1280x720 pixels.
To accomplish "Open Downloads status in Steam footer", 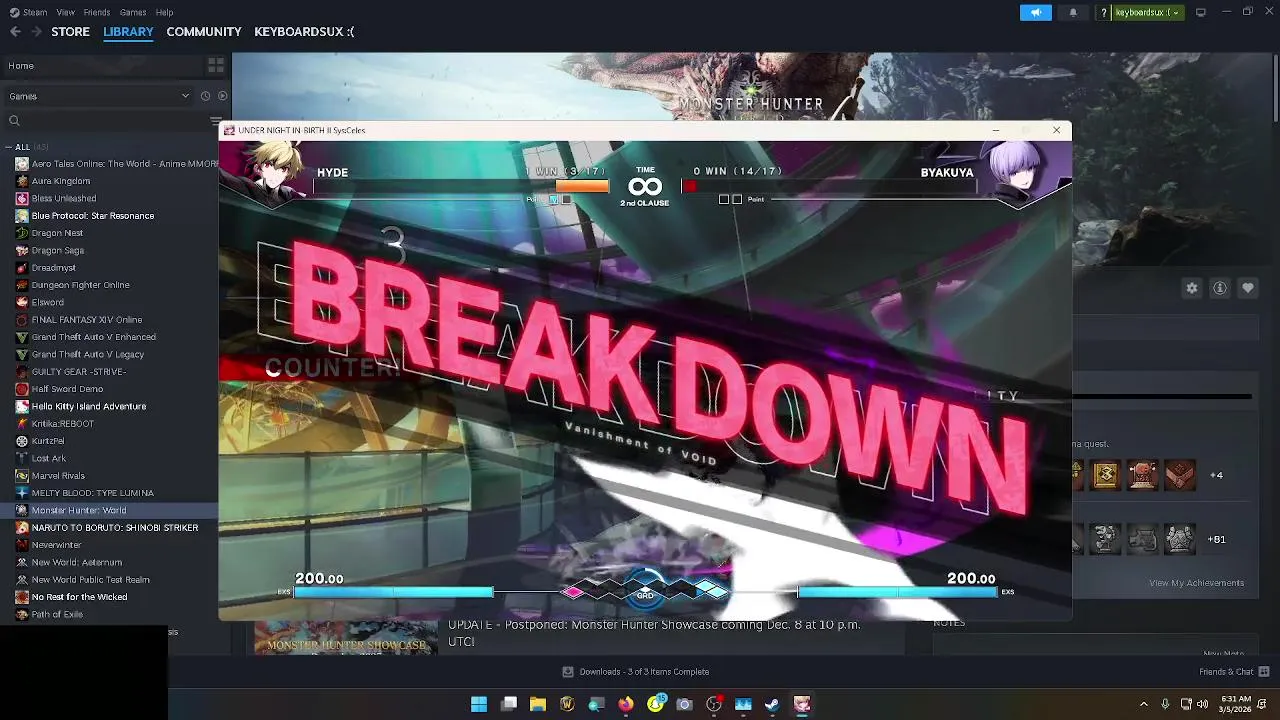I will [636, 672].
